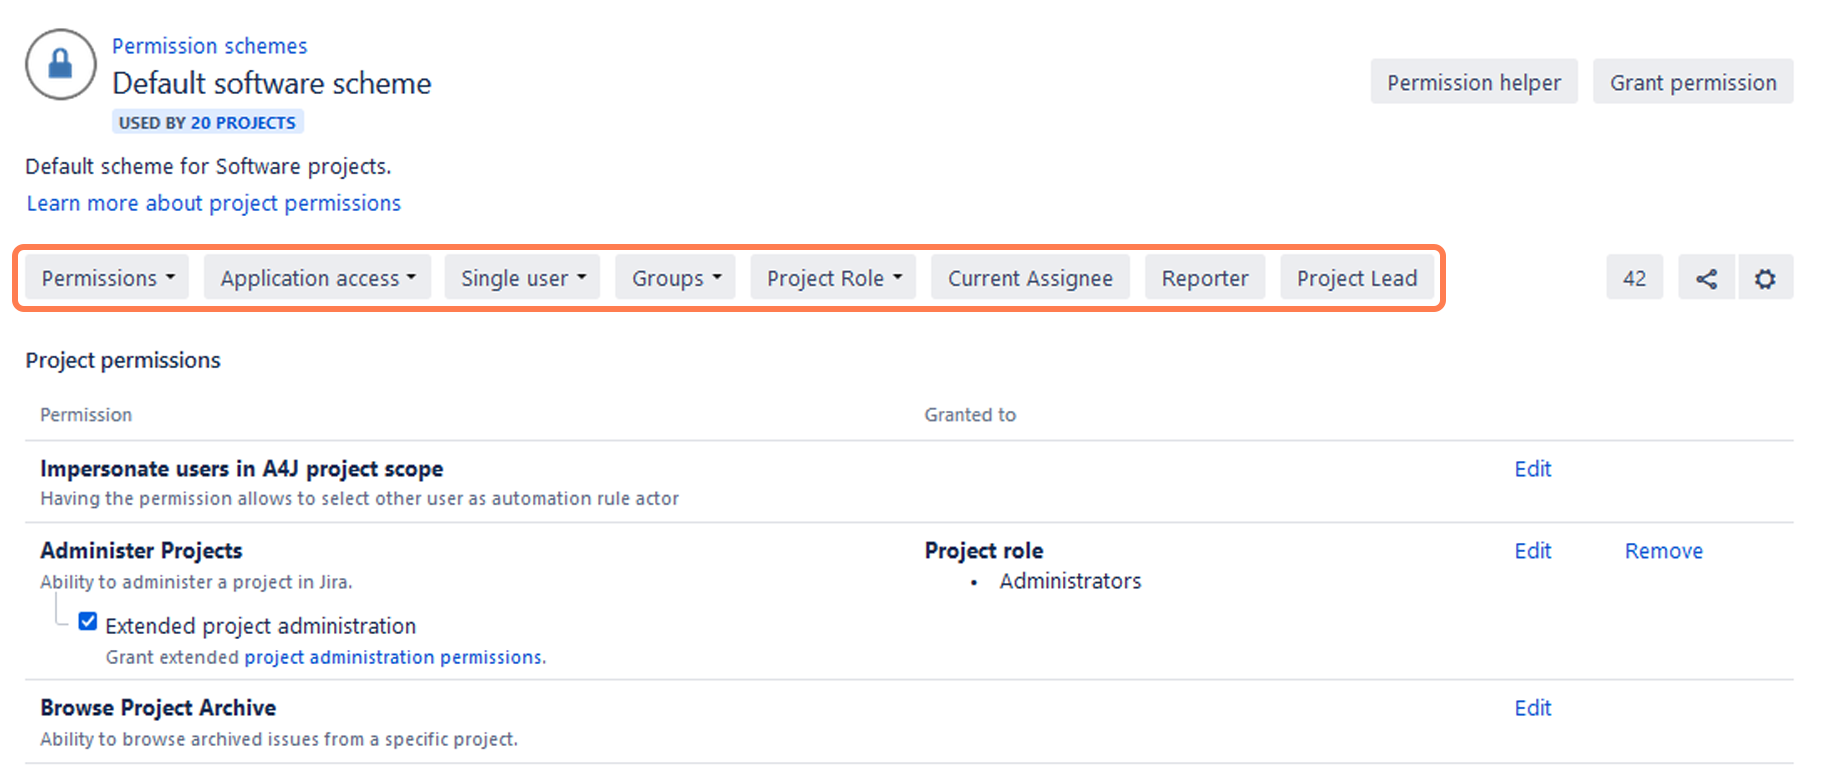
Task: Go to Permission schemes breadcrumb link
Action: coord(209,46)
